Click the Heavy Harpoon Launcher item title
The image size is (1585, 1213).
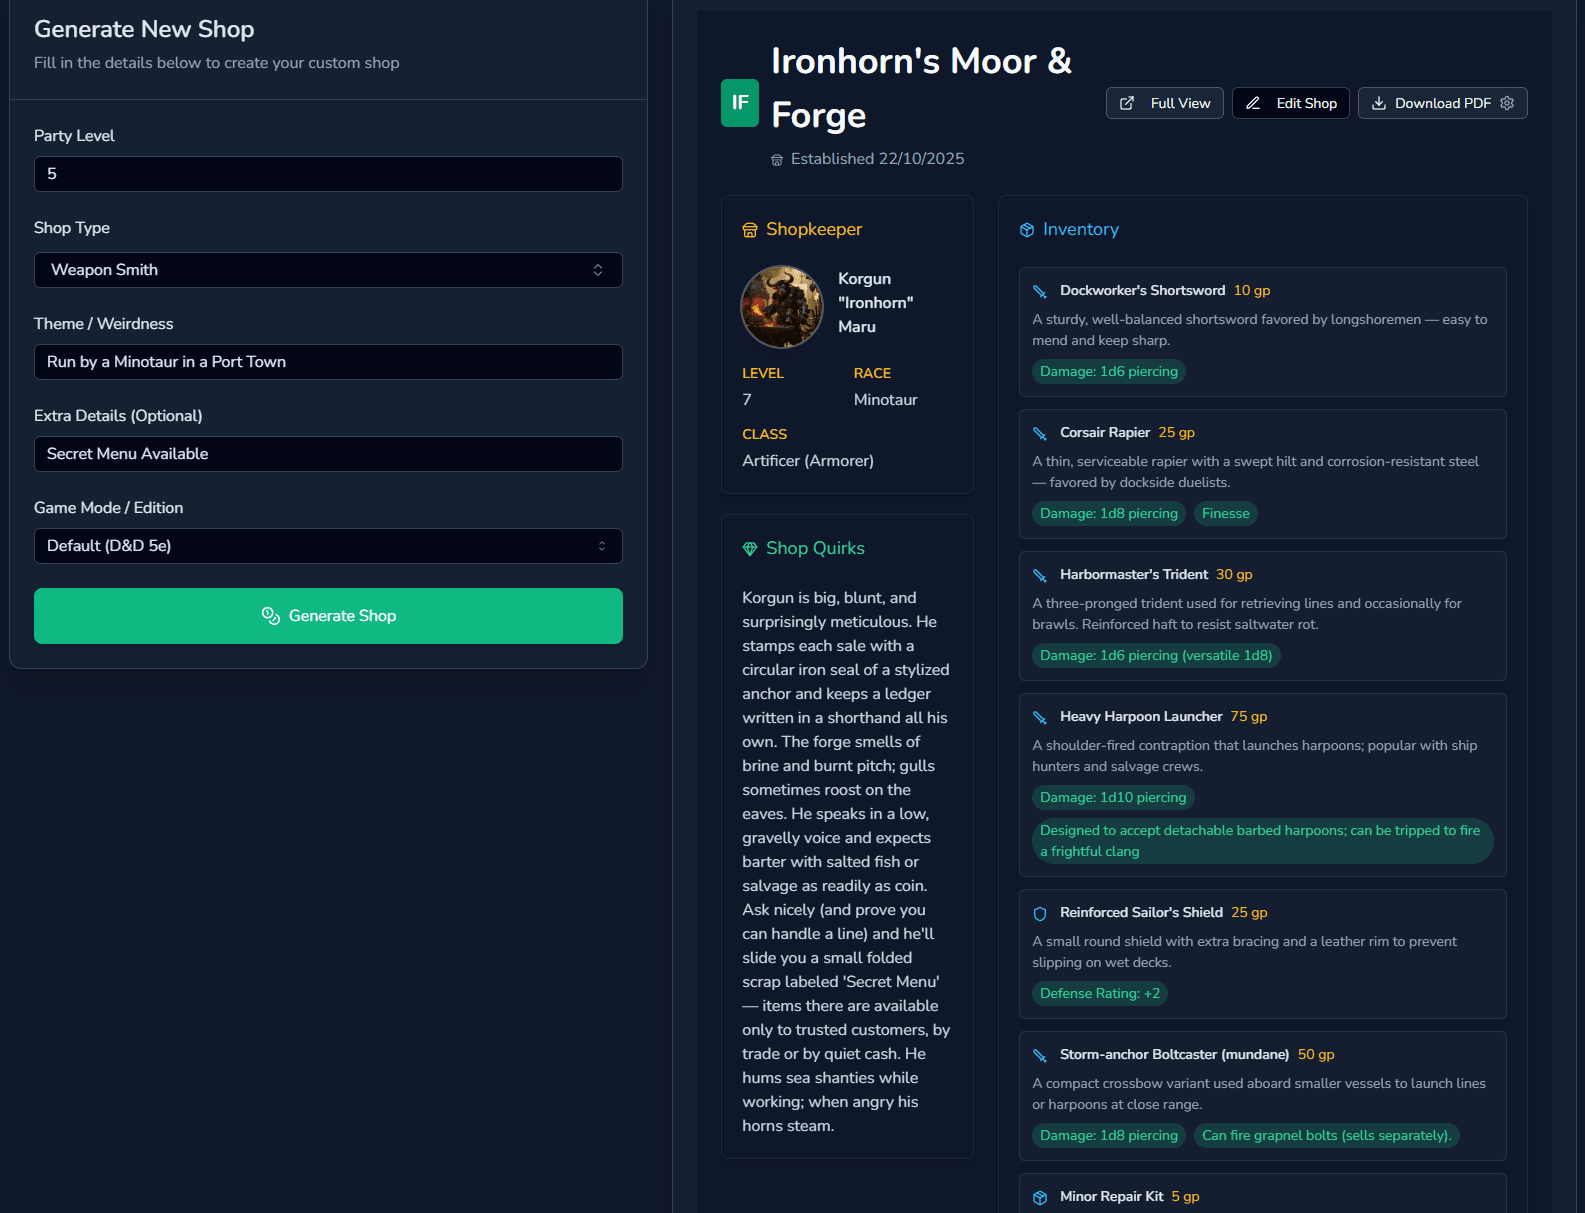pos(1141,717)
